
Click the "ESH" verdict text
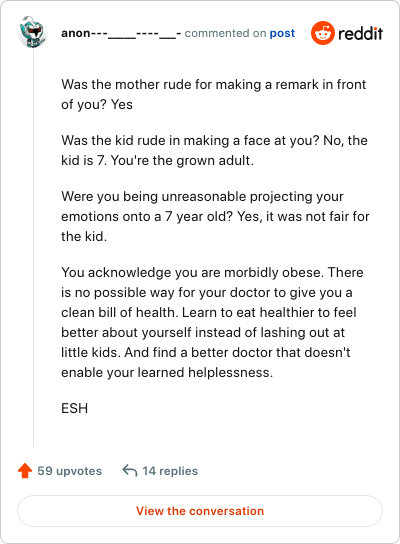pos(75,408)
